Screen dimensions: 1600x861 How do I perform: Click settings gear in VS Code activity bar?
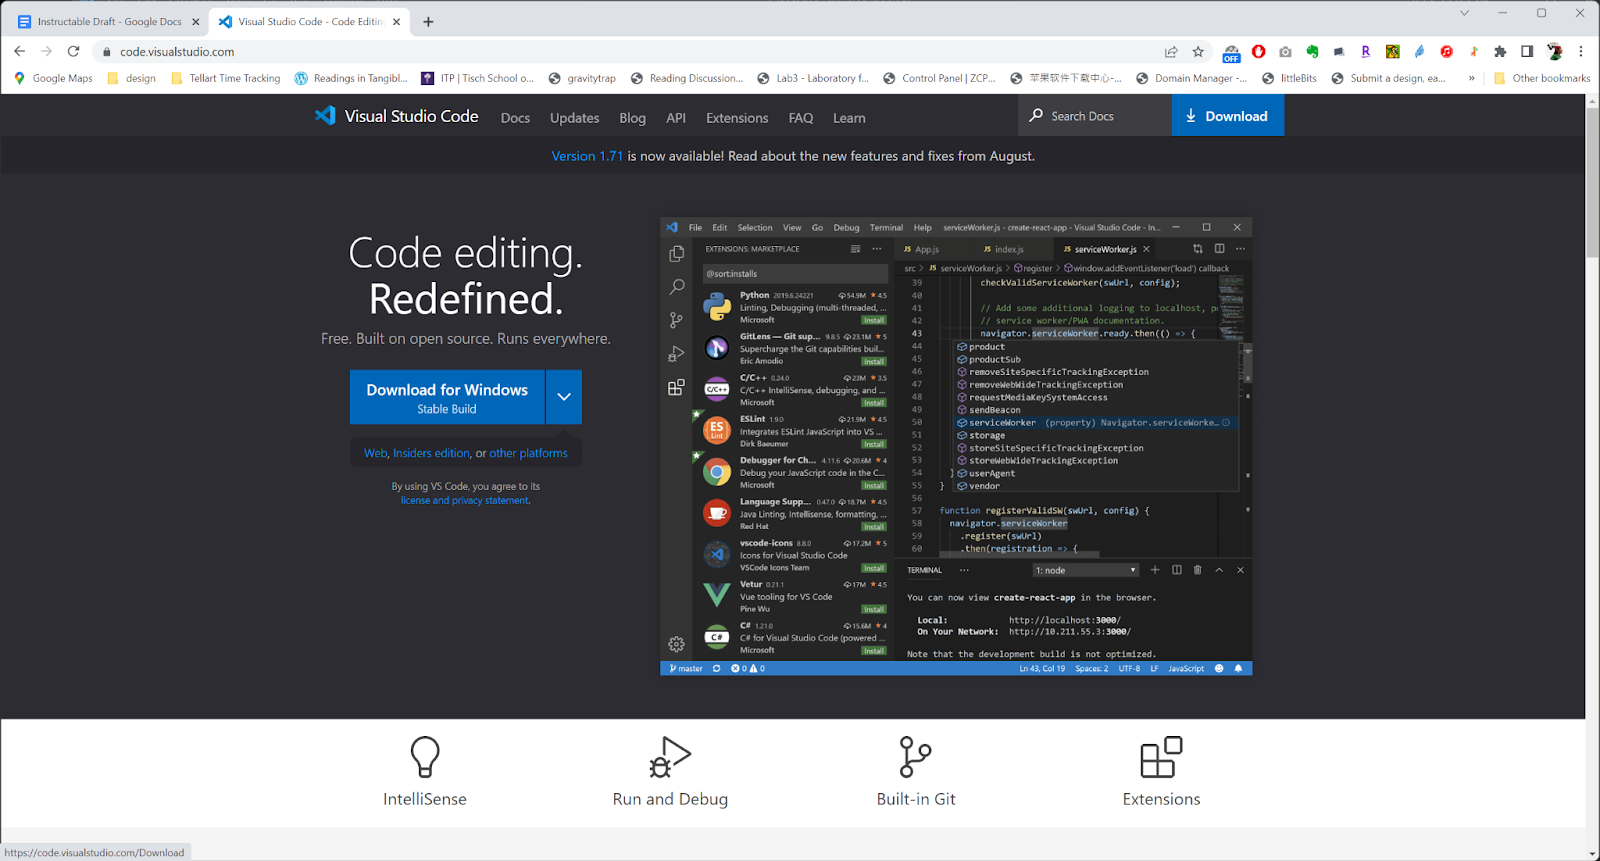[x=677, y=644]
